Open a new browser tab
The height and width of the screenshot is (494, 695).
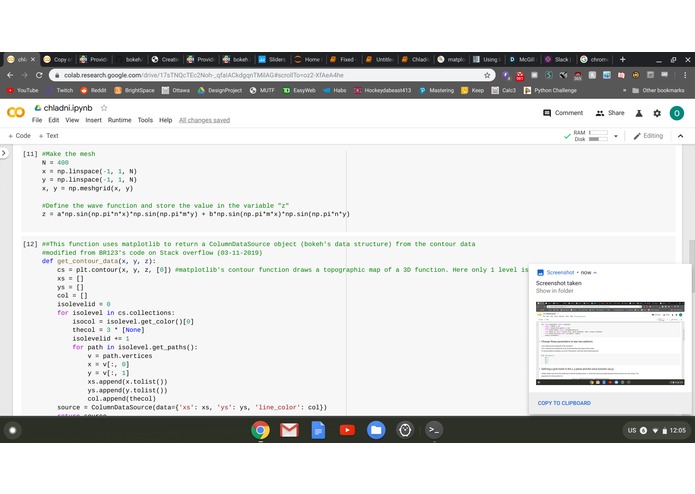click(622, 59)
